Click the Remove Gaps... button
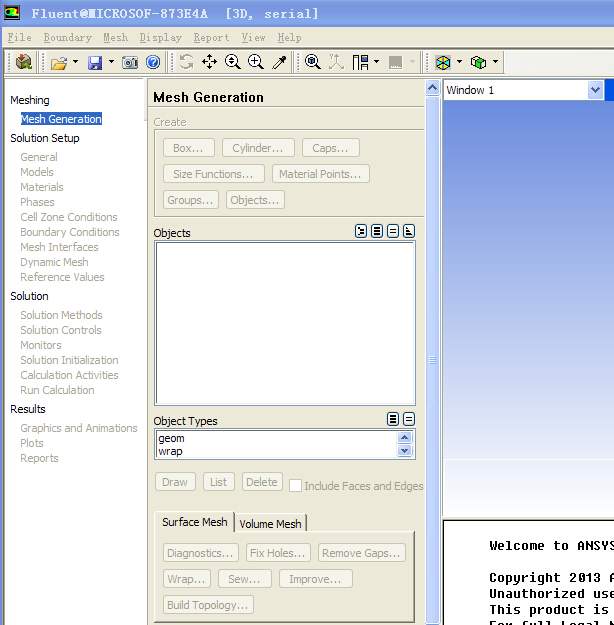The height and width of the screenshot is (625, 614). pyautogui.click(x=361, y=553)
